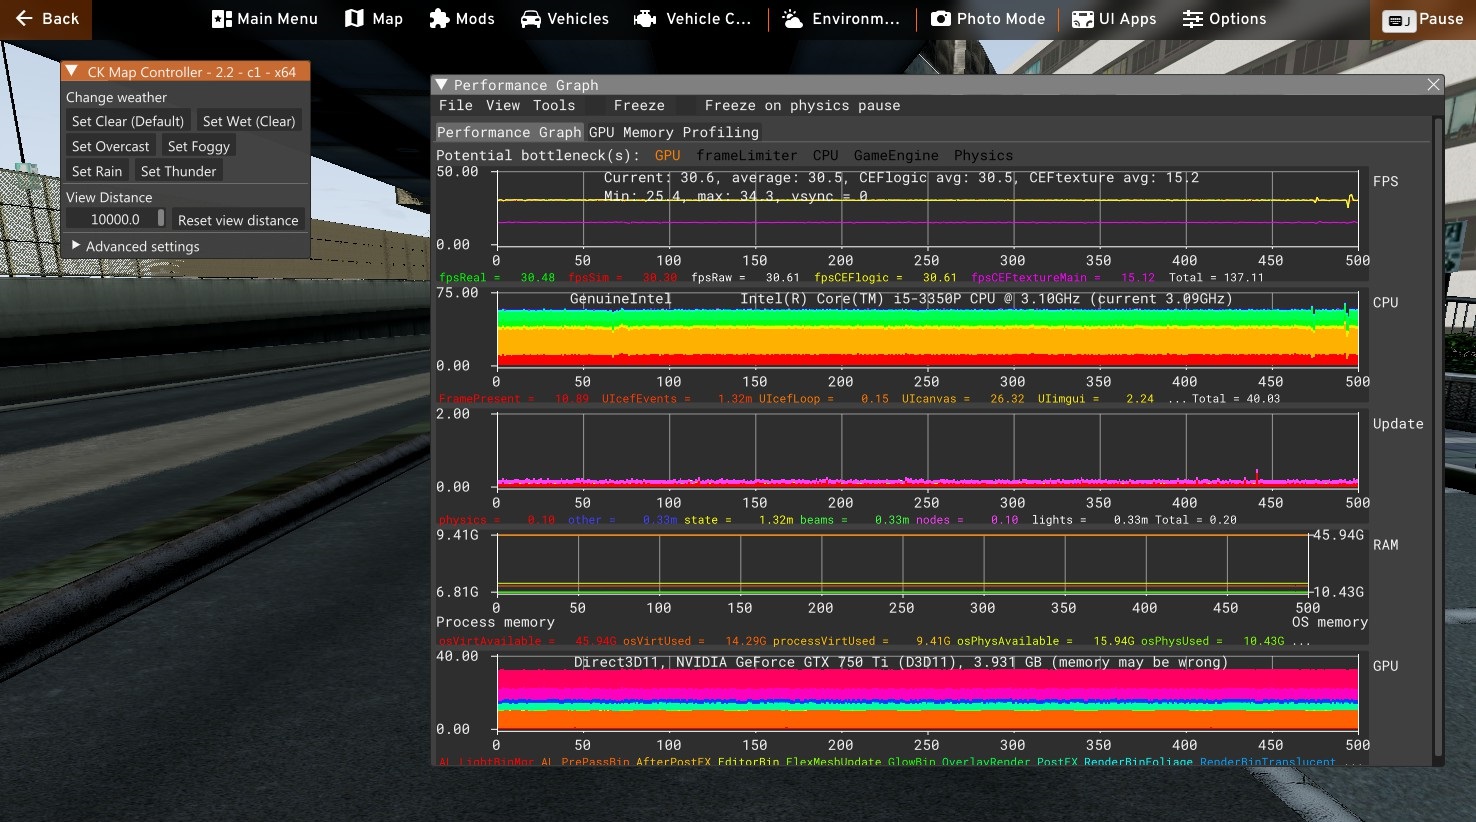Click Reset view distance button

coord(238,220)
